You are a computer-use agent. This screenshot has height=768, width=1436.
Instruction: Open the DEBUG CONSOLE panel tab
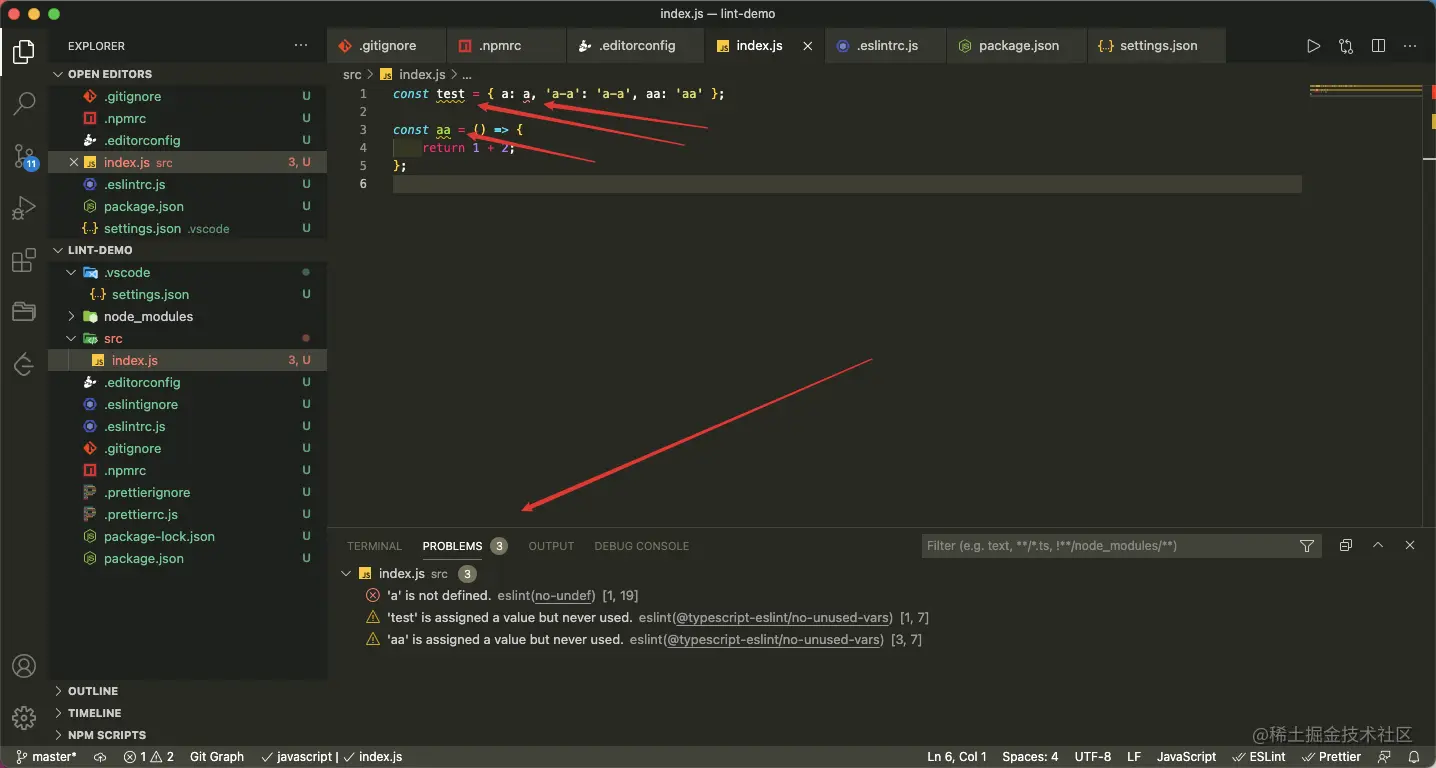click(642, 546)
